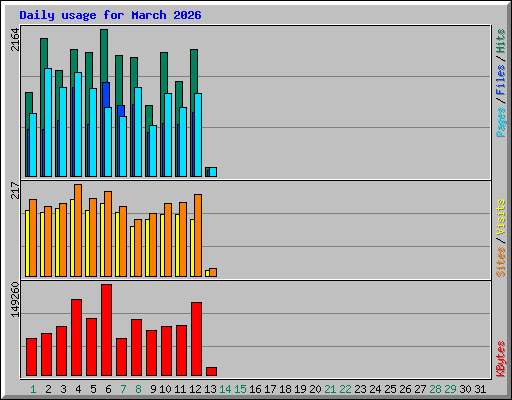Screen dimensions: 512x400
Task: Click day label 16 on the axis
Action: tap(255, 389)
